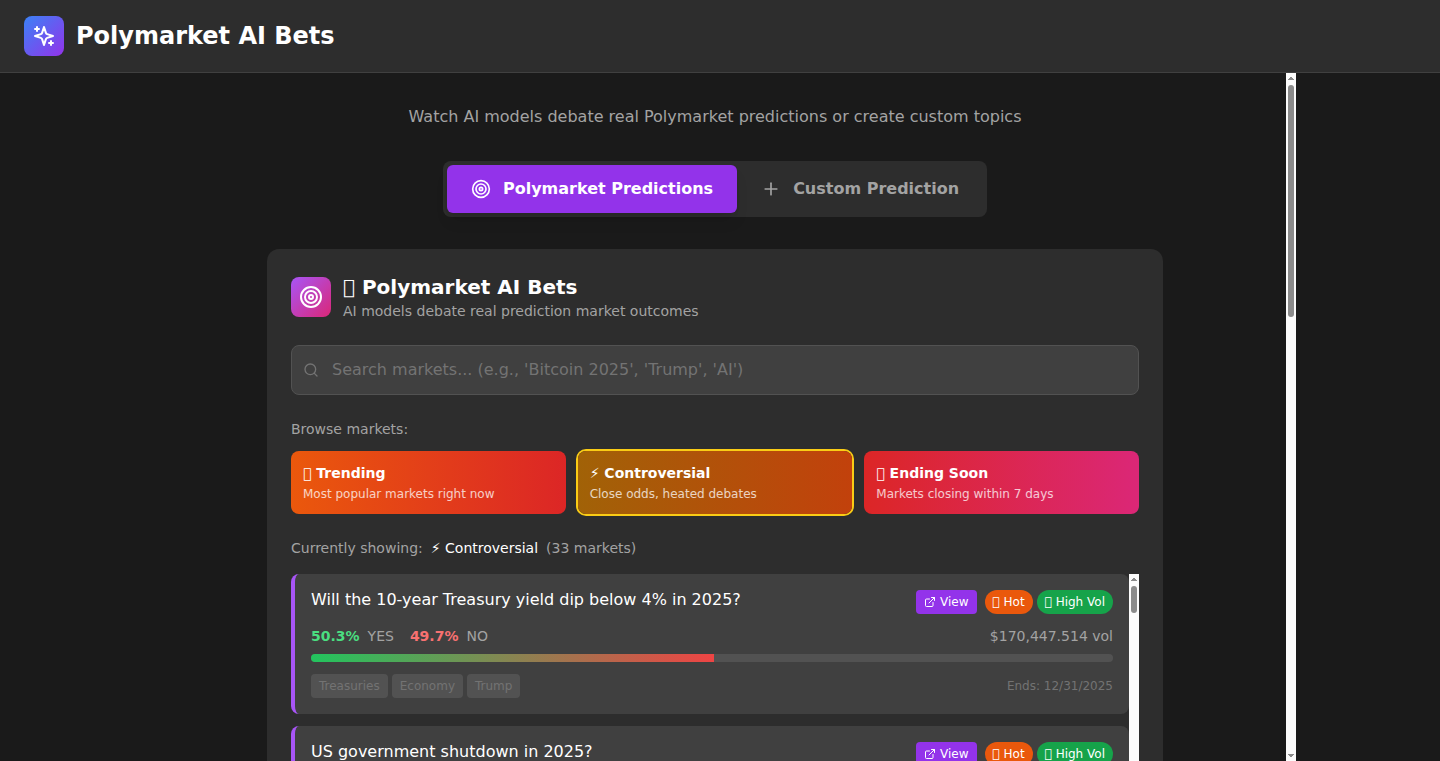Open the 10-year Treasury yield market question
The image size is (1440, 761).
(525, 600)
